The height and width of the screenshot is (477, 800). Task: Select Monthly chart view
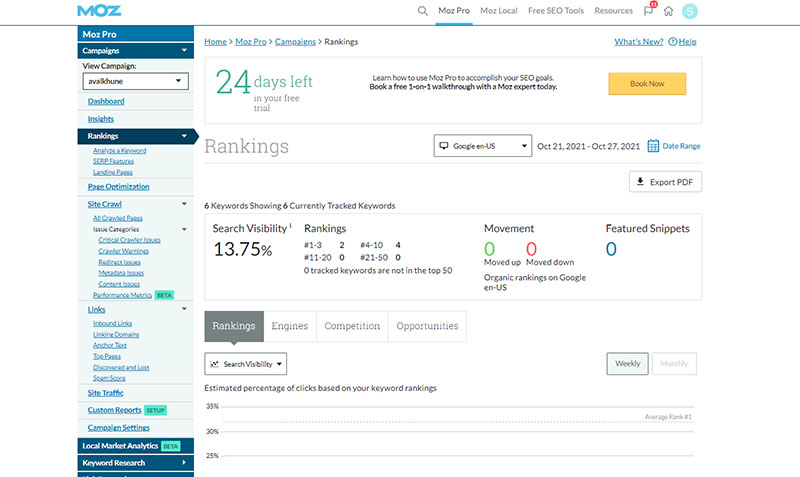click(x=674, y=364)
